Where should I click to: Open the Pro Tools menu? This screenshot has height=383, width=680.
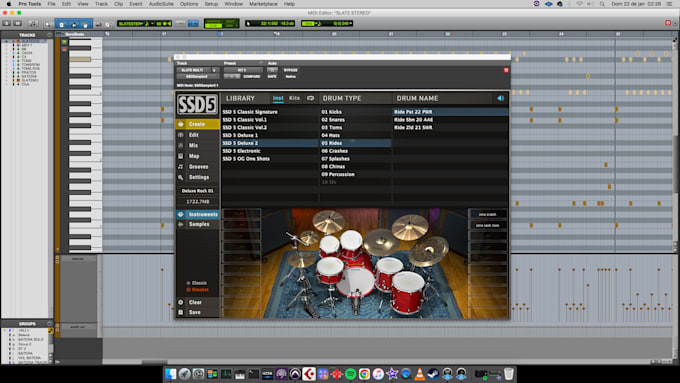click(x=29, y=4)
